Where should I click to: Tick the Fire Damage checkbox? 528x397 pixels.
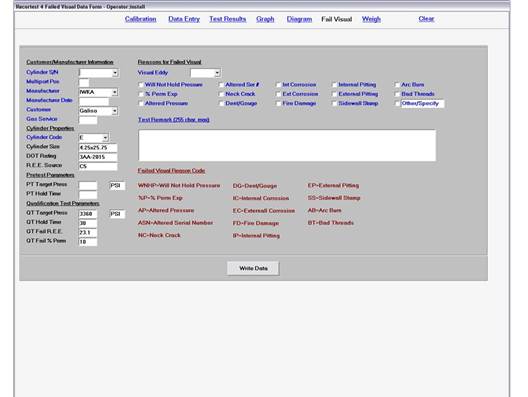(278, 104)
